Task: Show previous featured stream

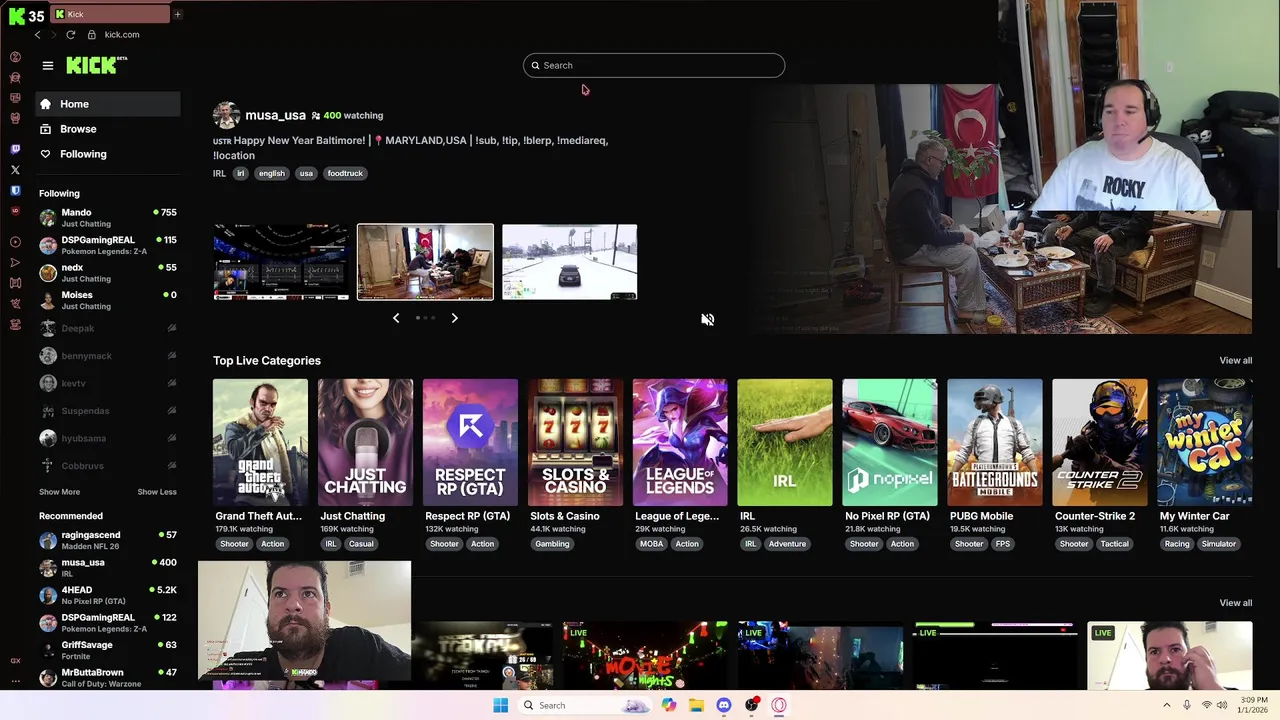Action: (396, 318)
